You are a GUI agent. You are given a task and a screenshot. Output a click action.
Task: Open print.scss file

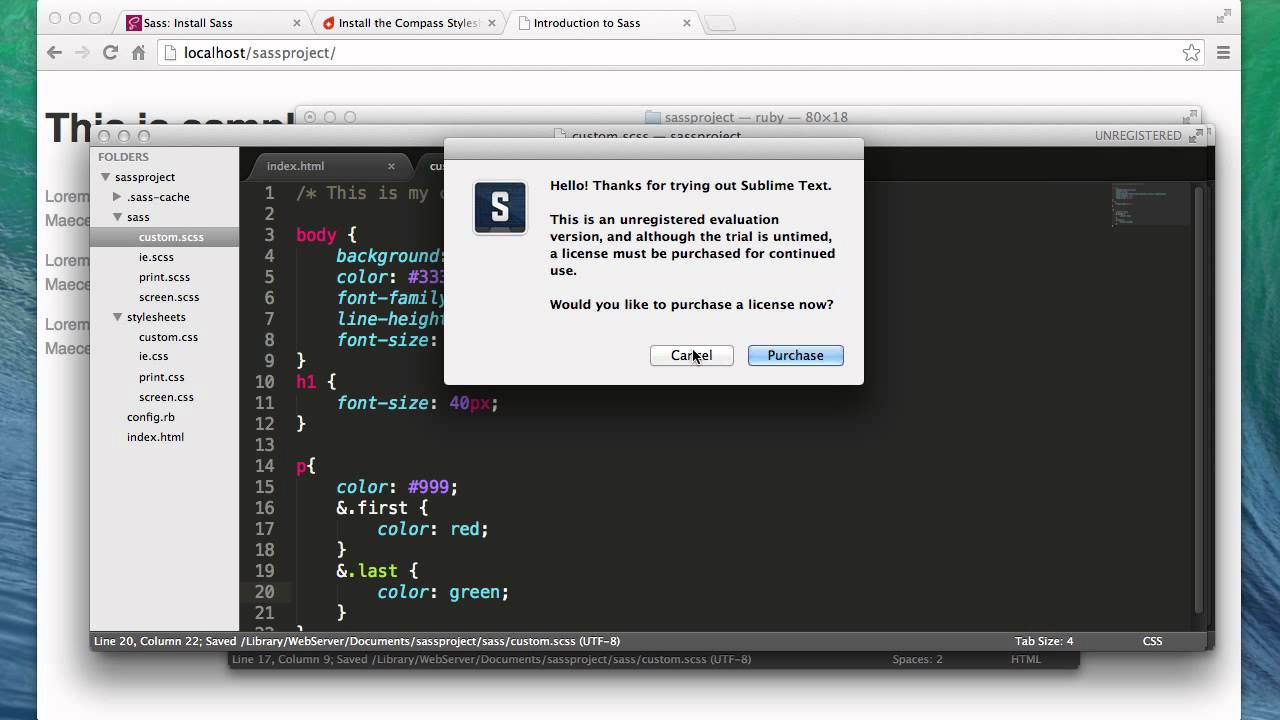[164, 277]
